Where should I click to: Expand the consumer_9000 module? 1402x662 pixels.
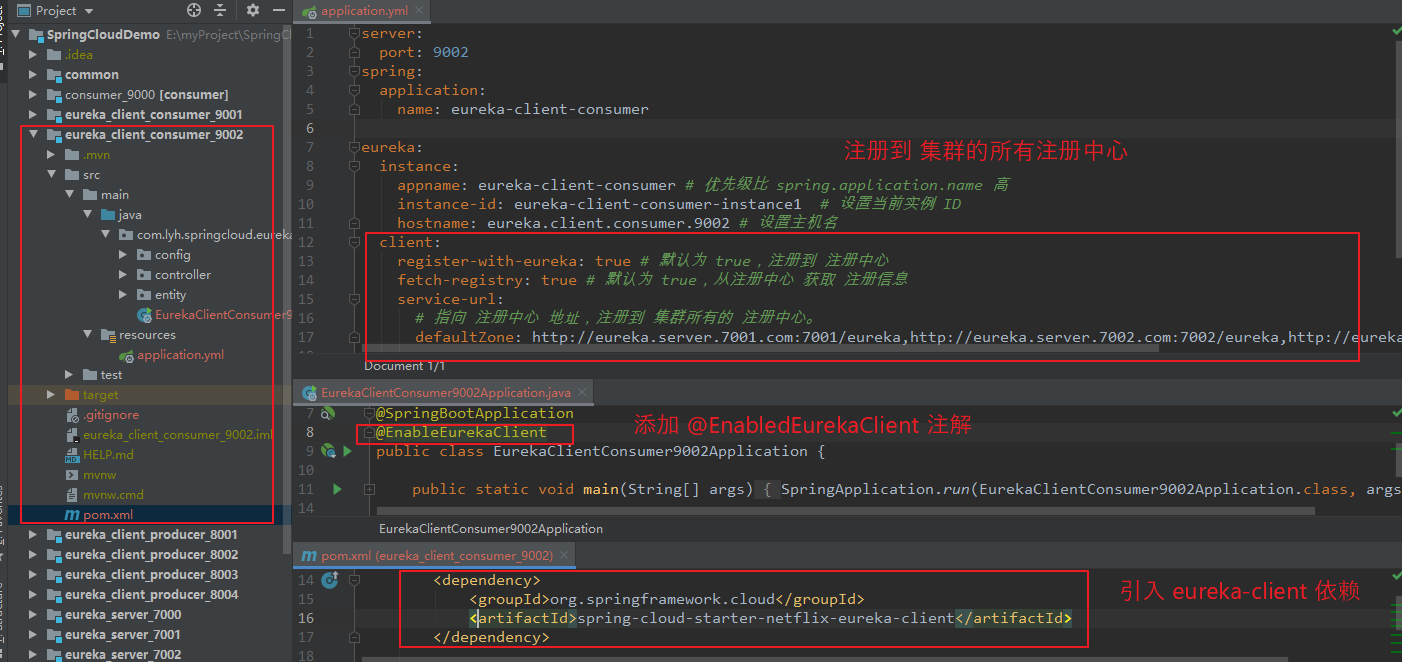coord(33,95)
